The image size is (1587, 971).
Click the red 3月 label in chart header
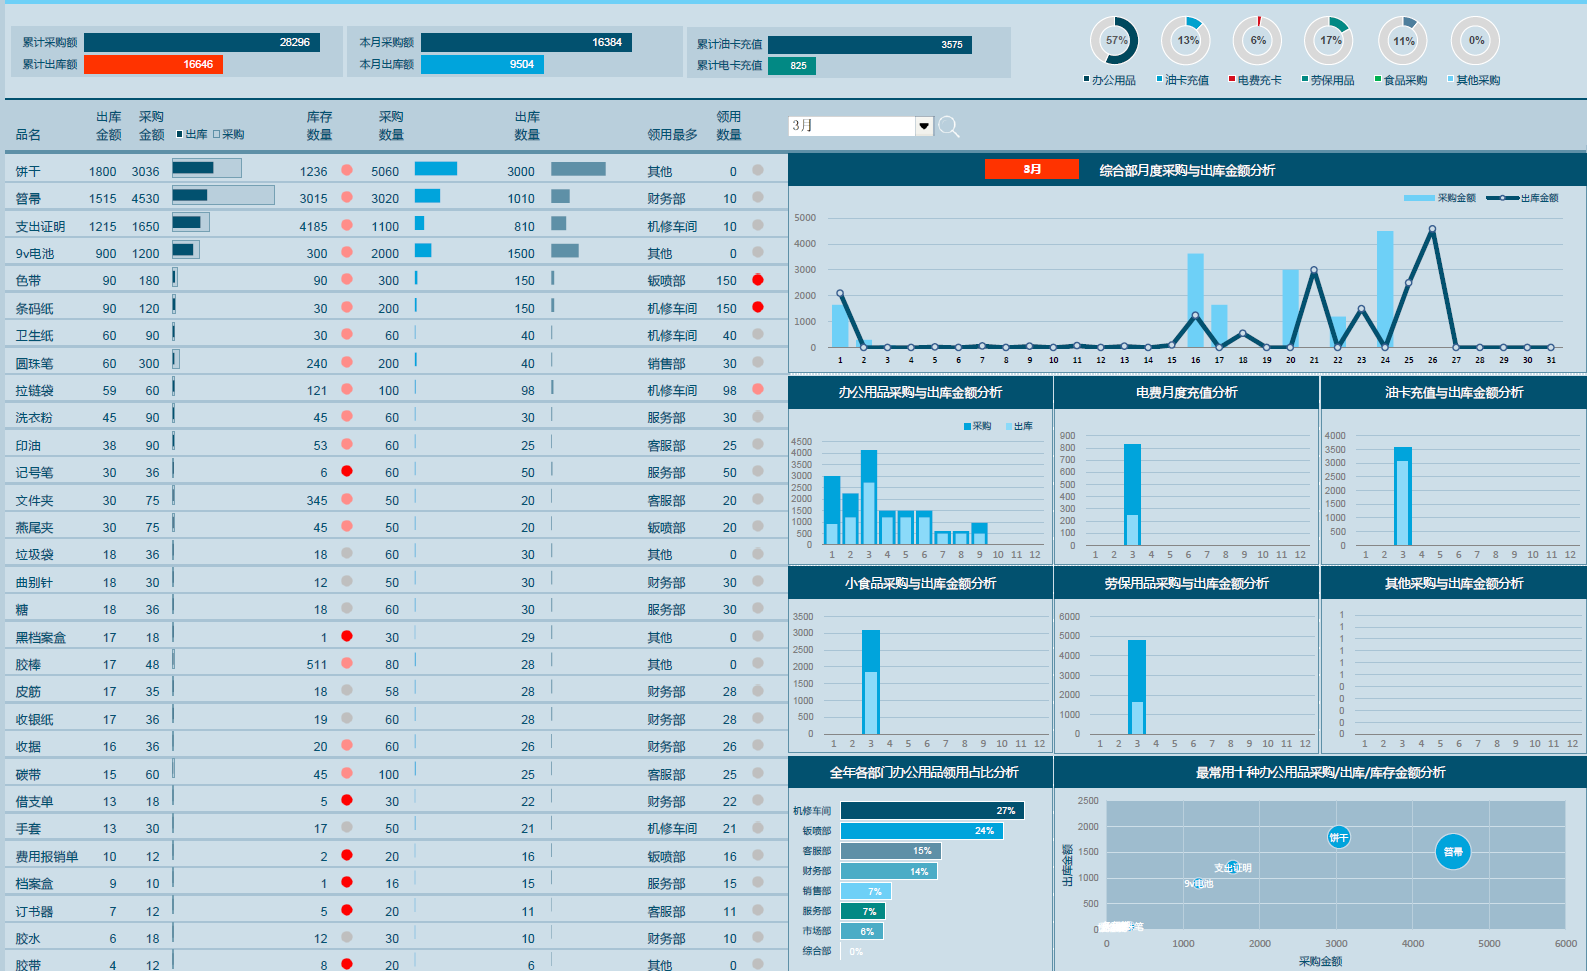pyautogui.click(x=1032, y=169)
